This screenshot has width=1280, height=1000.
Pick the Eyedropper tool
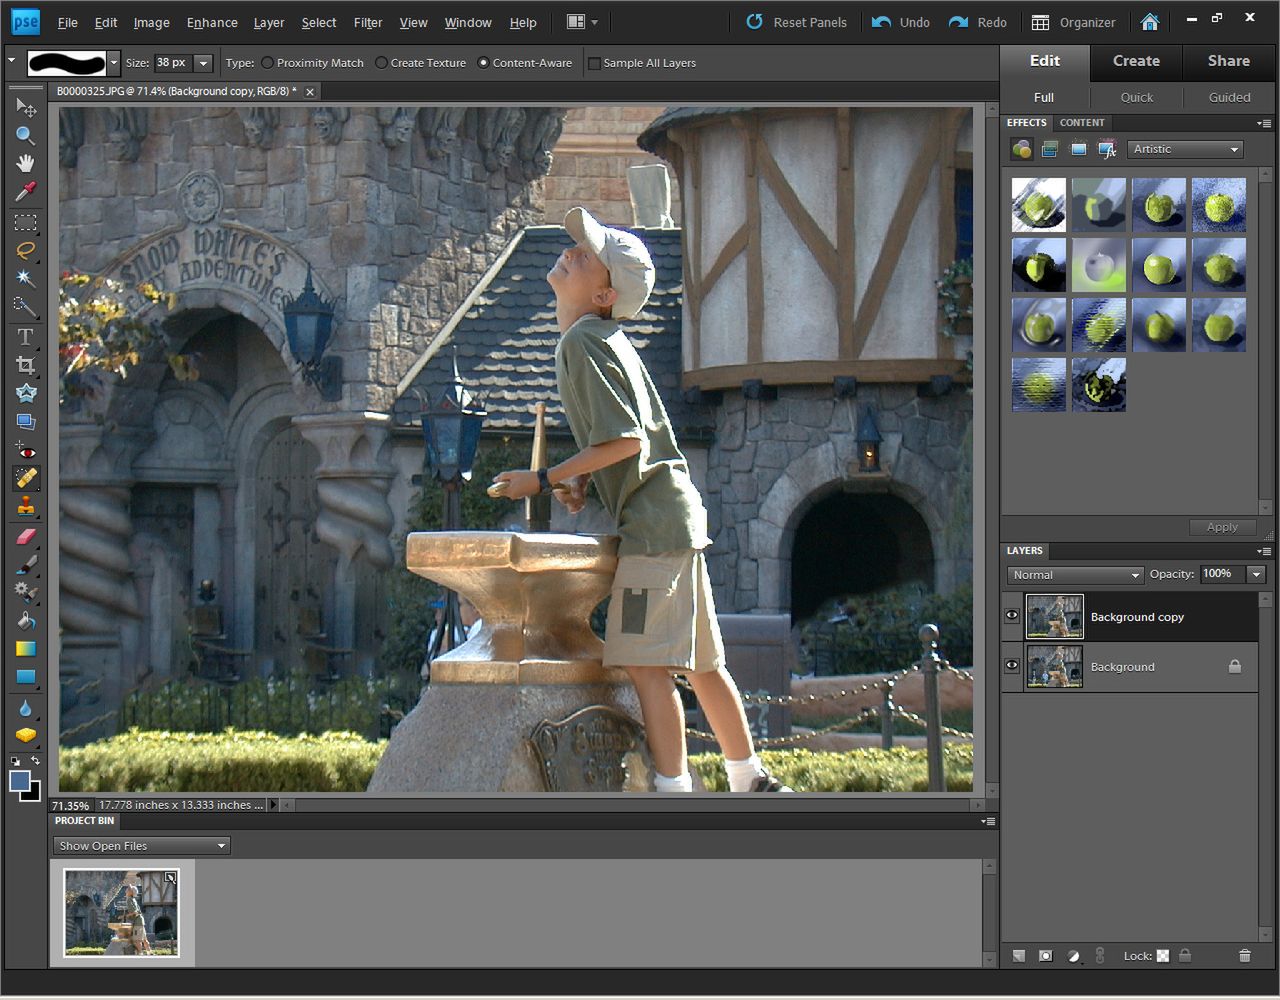(x=25, y=191)
